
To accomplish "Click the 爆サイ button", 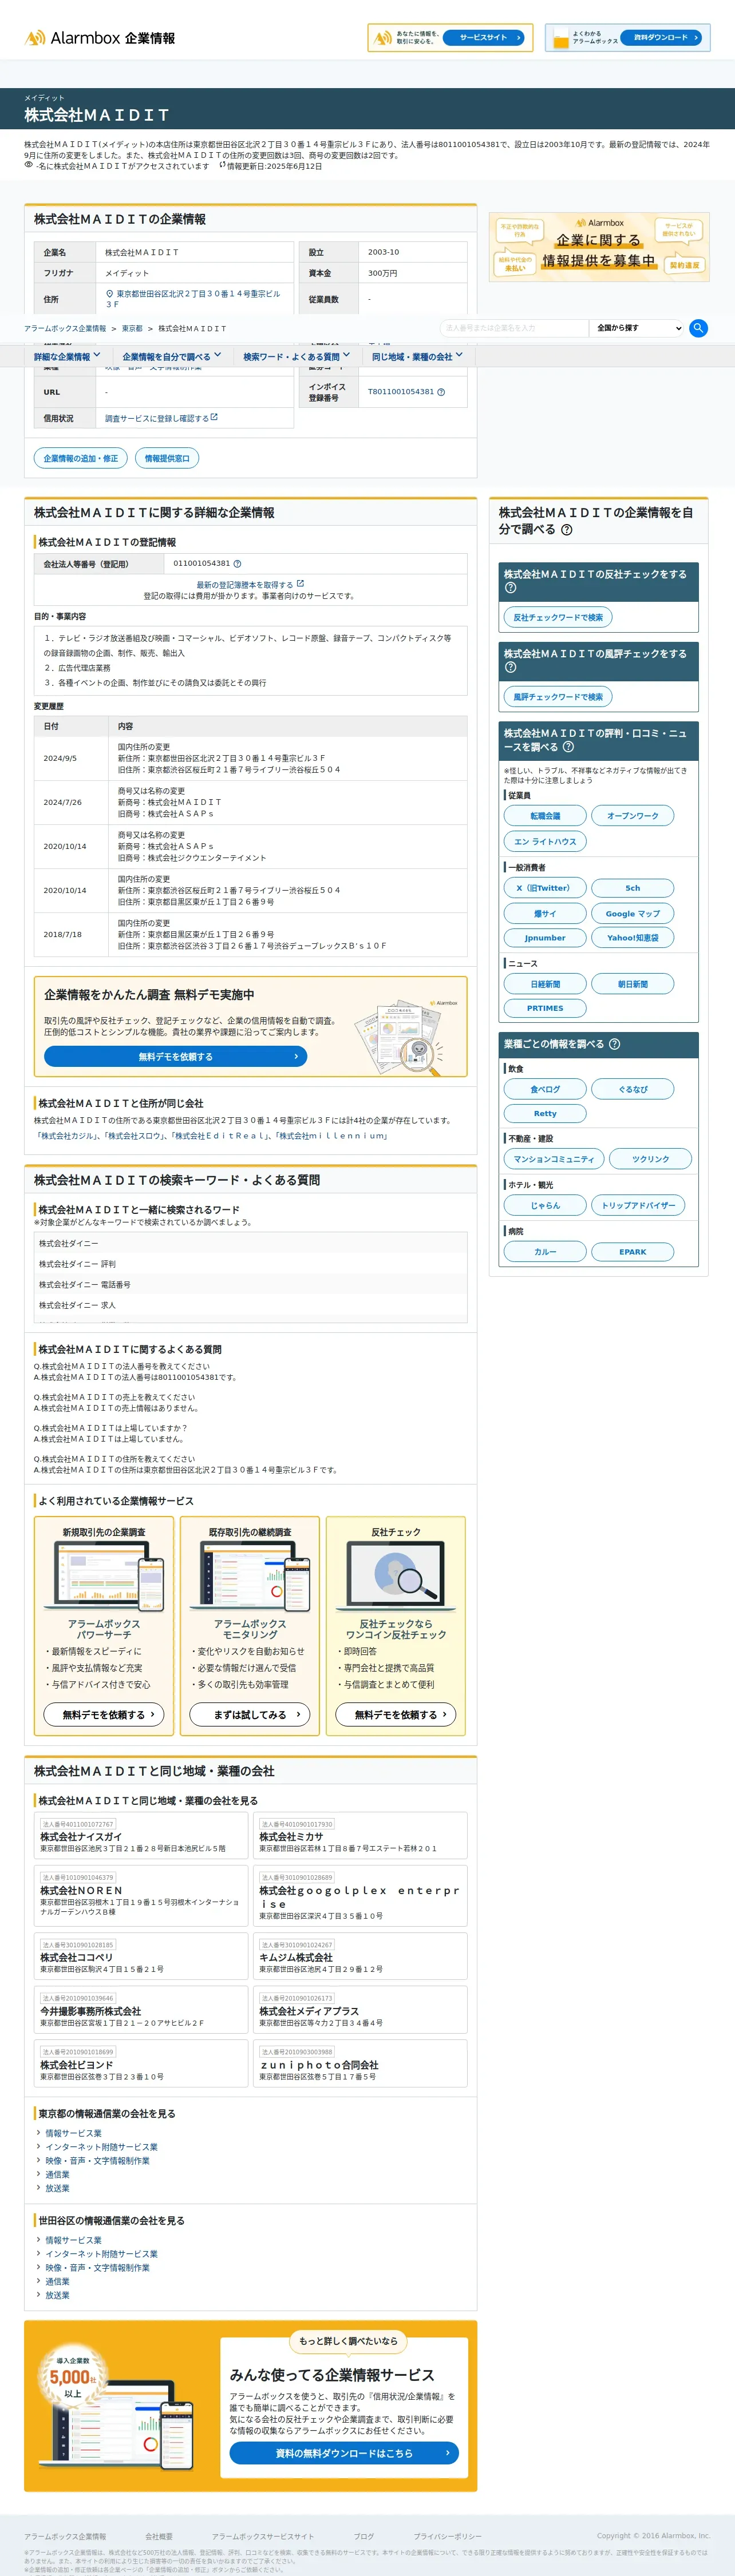I will (x=545, y=913).
